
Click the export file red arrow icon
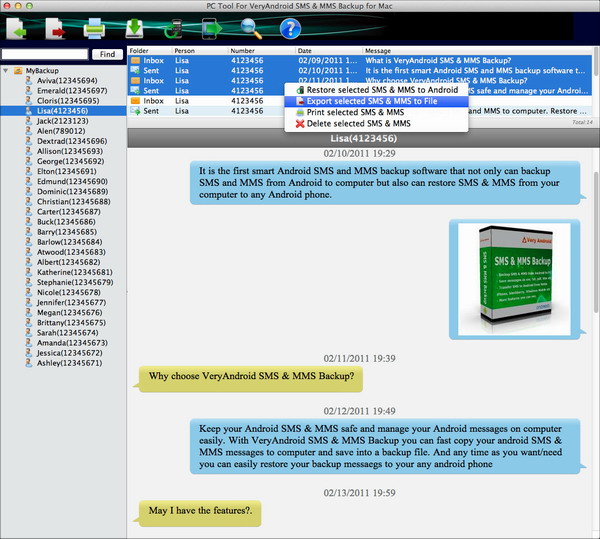(x=55, y=29)
